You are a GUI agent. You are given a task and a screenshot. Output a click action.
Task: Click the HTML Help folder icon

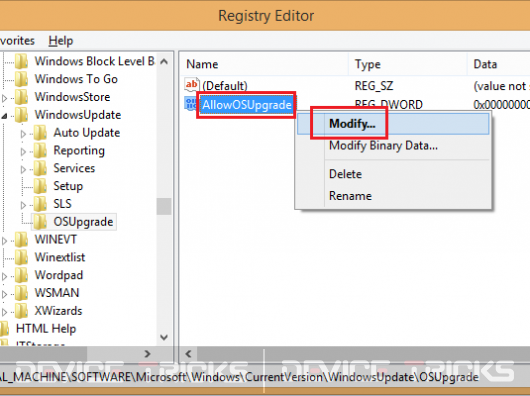pos(4,328)
